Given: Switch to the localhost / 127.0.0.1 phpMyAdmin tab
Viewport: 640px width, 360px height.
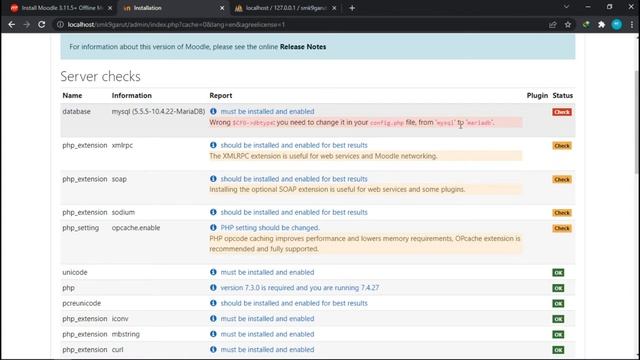Looking at the screenshot, I should pyautogui.click(x=286, y=8).
